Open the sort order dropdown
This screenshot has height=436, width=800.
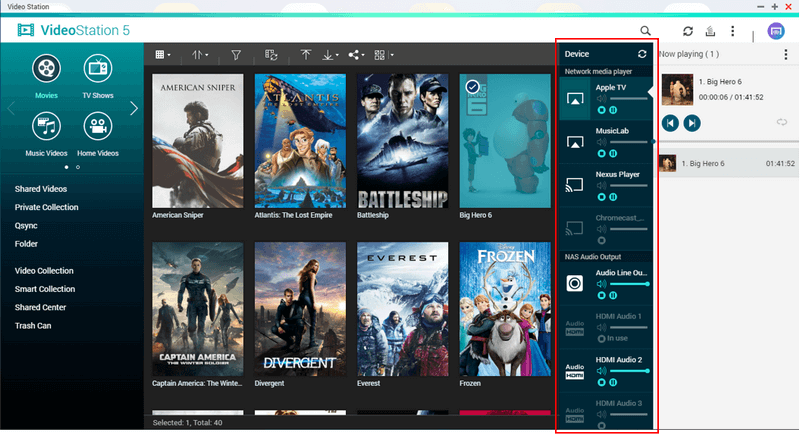[199, 55]
